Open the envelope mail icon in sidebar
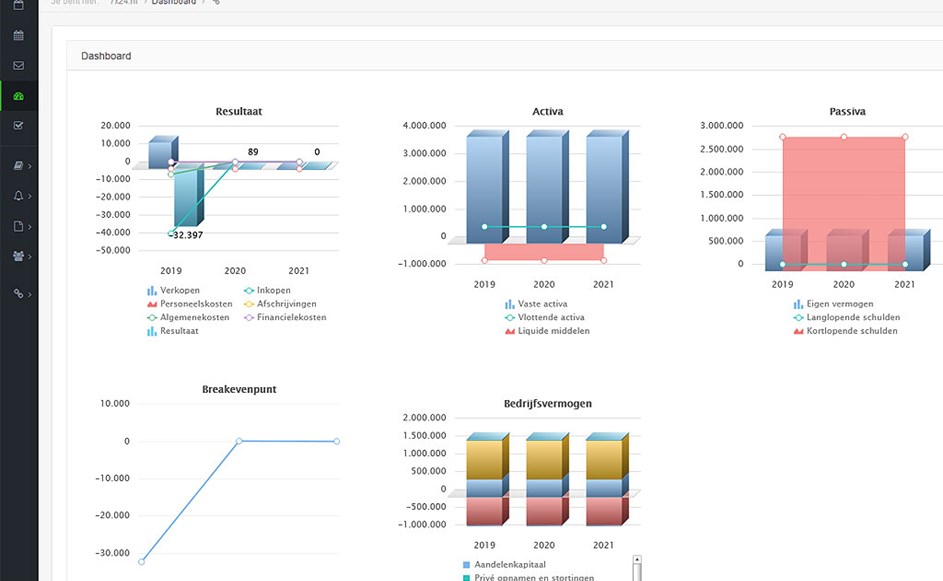943x581 pixels. [x=19, y=66]
